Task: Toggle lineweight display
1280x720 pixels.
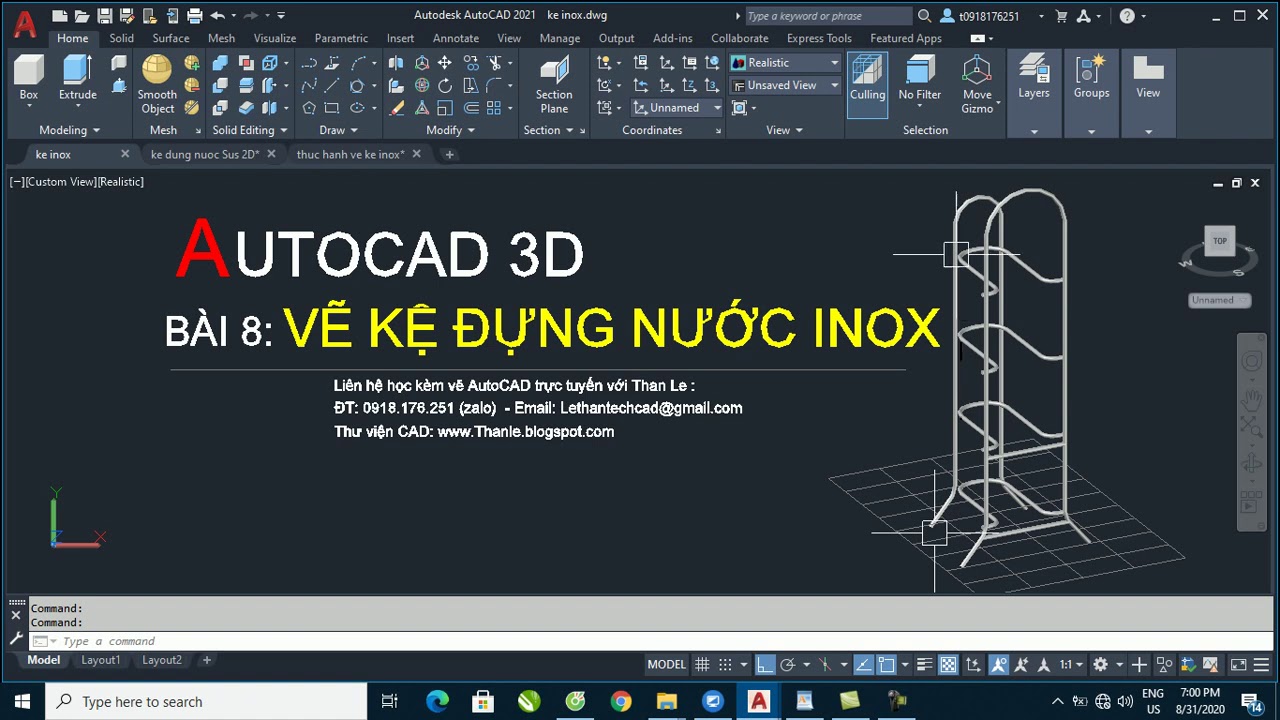Action: coord(925,665)
